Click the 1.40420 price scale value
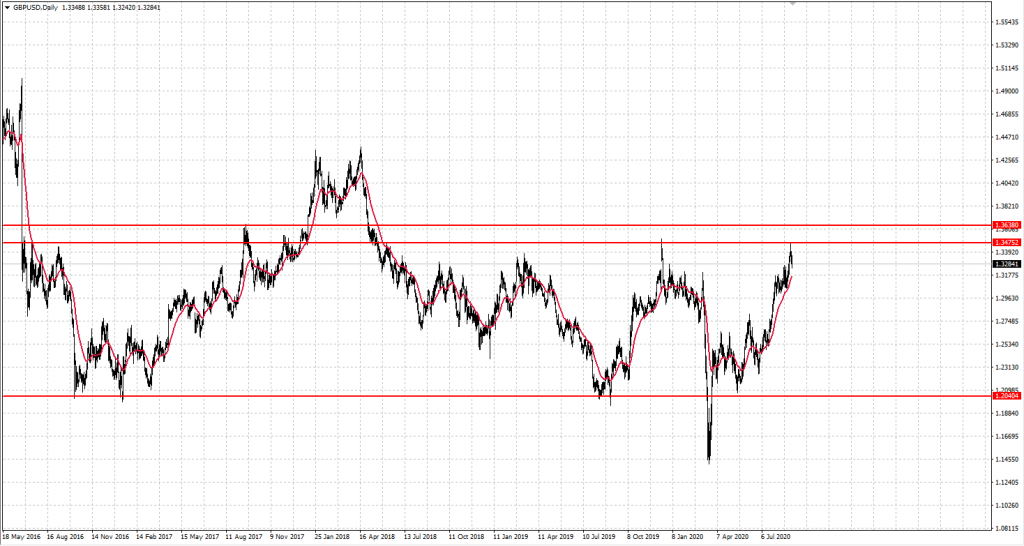The image size is (1024, 546). 1006,183
